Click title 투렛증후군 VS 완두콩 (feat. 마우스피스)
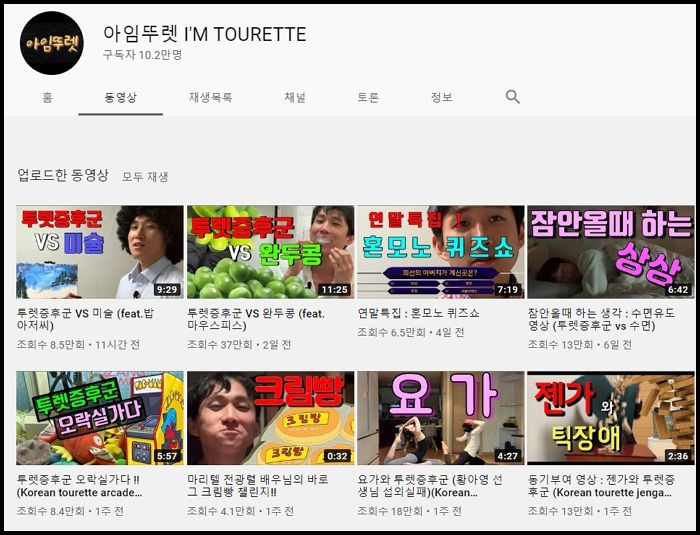The image size is (700, 535). [x=256, y=319]
